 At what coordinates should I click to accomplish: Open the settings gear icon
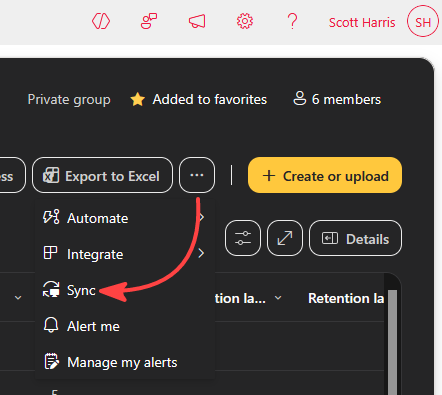pyautogui.click(x=245, y=21)
